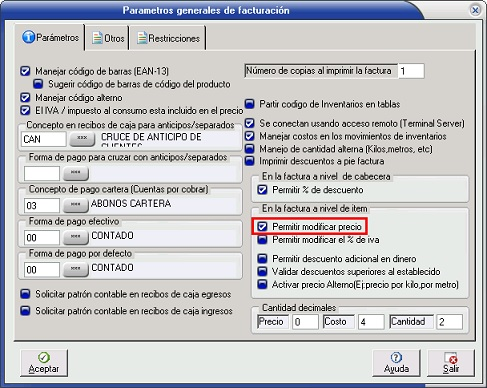
Task: Enable Activar precio Alterno checkbox
Action: 262,285
